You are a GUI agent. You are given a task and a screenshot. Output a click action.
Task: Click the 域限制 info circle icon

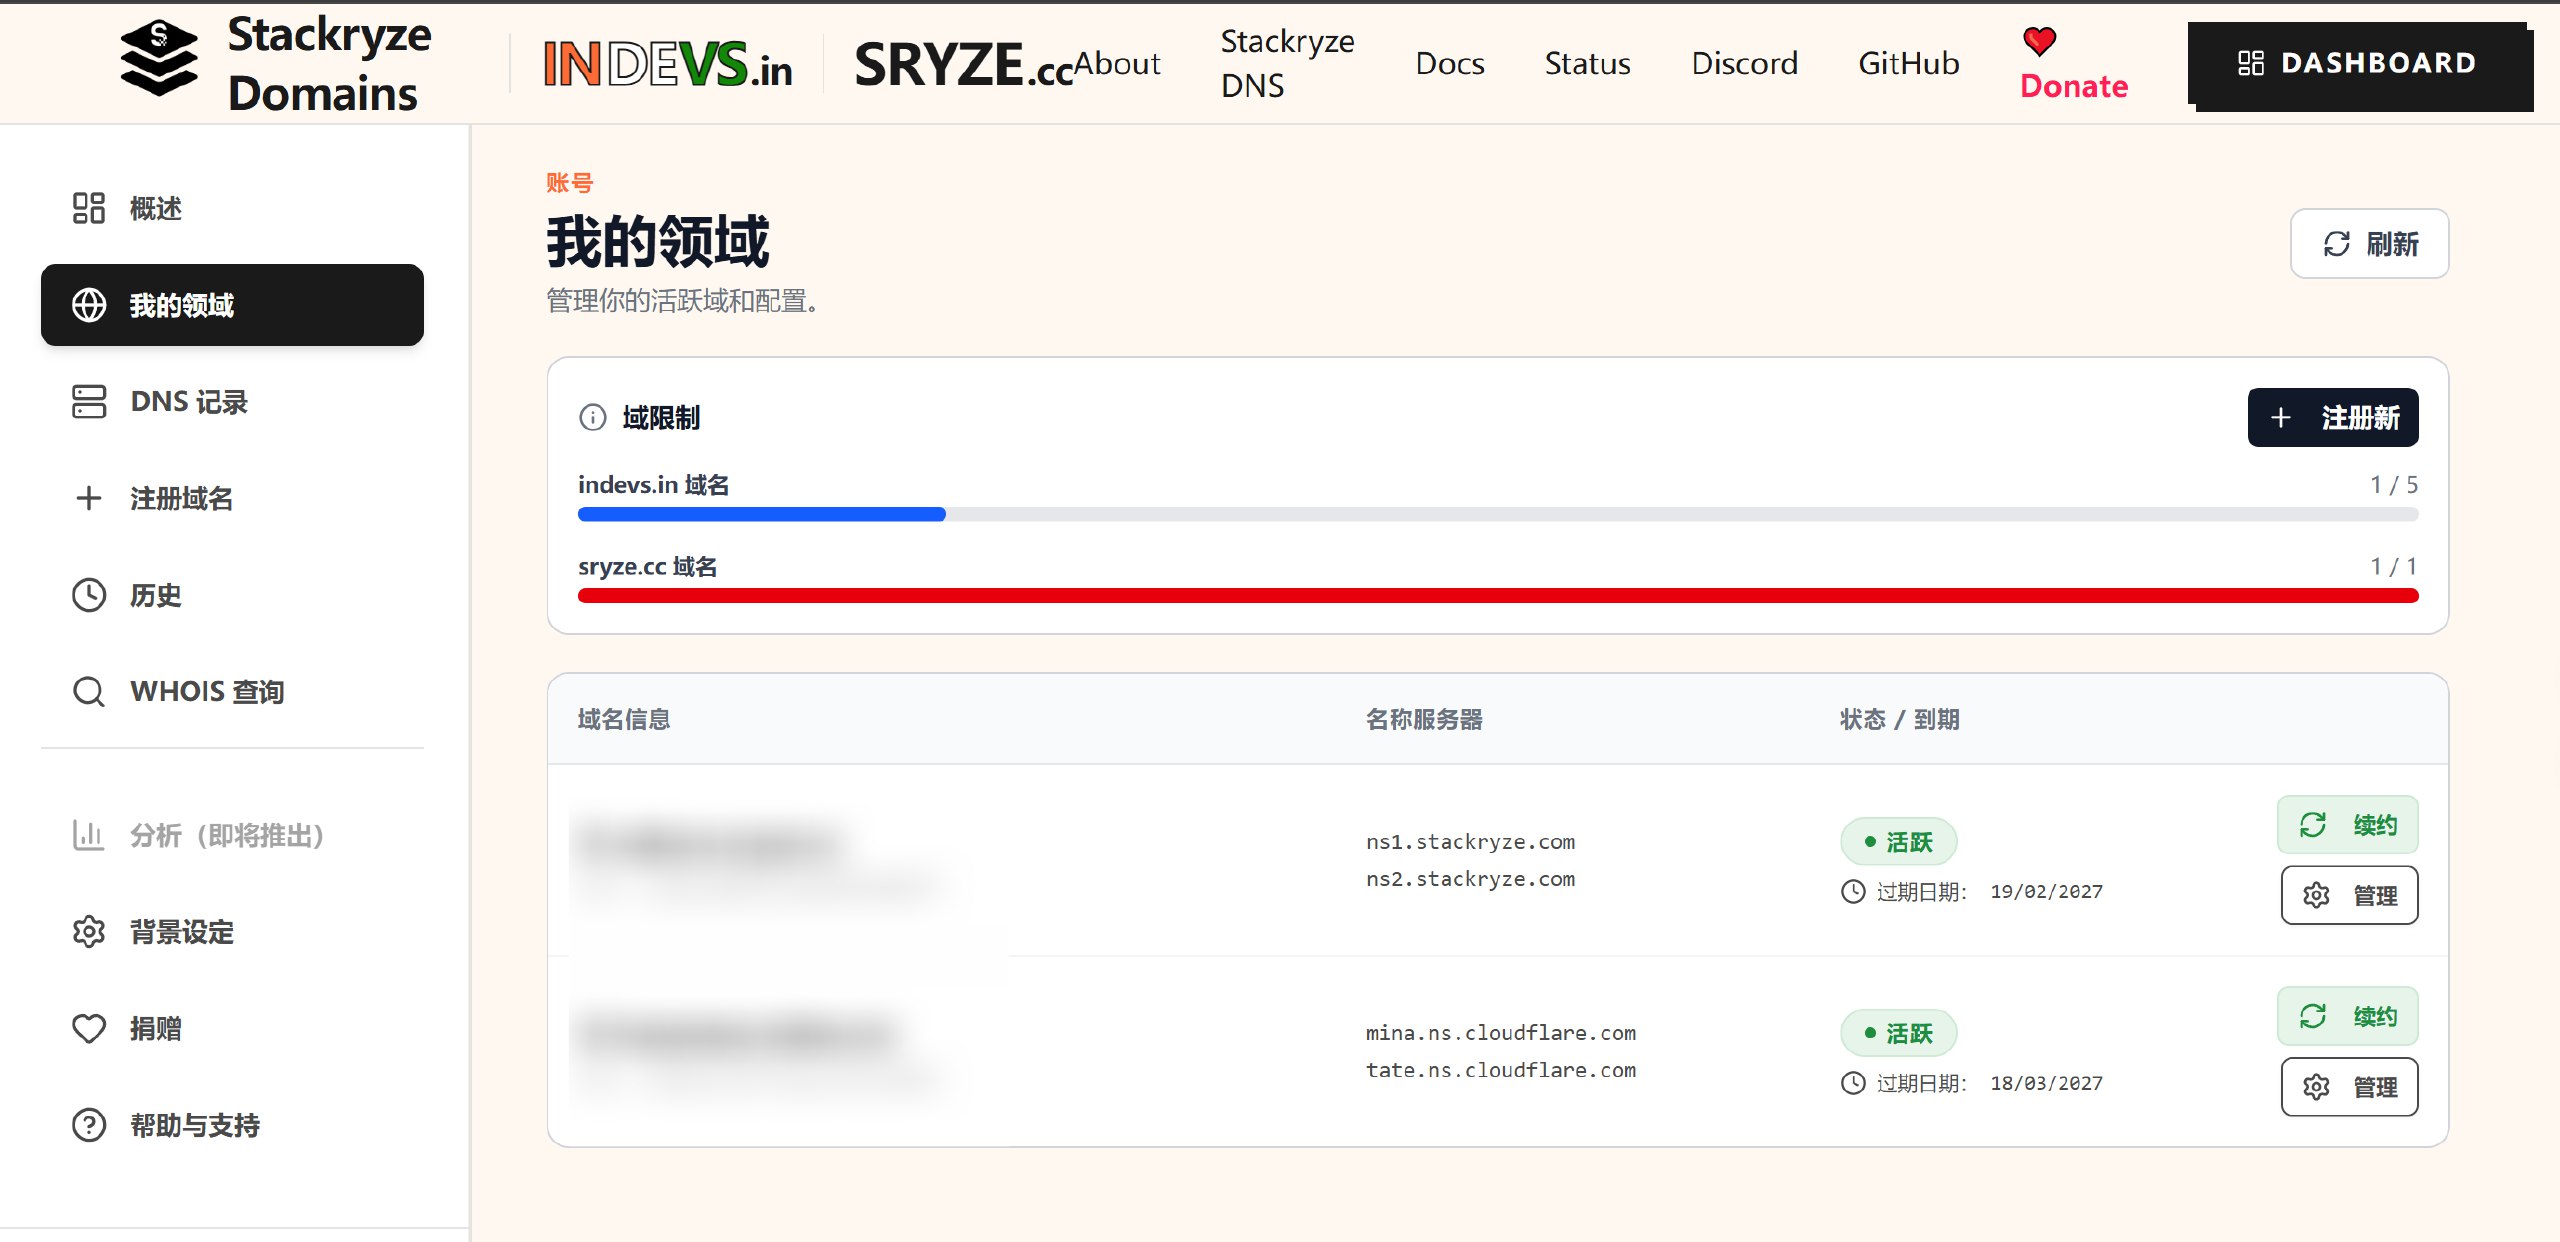pyautogui.click(x=593, y=417)
